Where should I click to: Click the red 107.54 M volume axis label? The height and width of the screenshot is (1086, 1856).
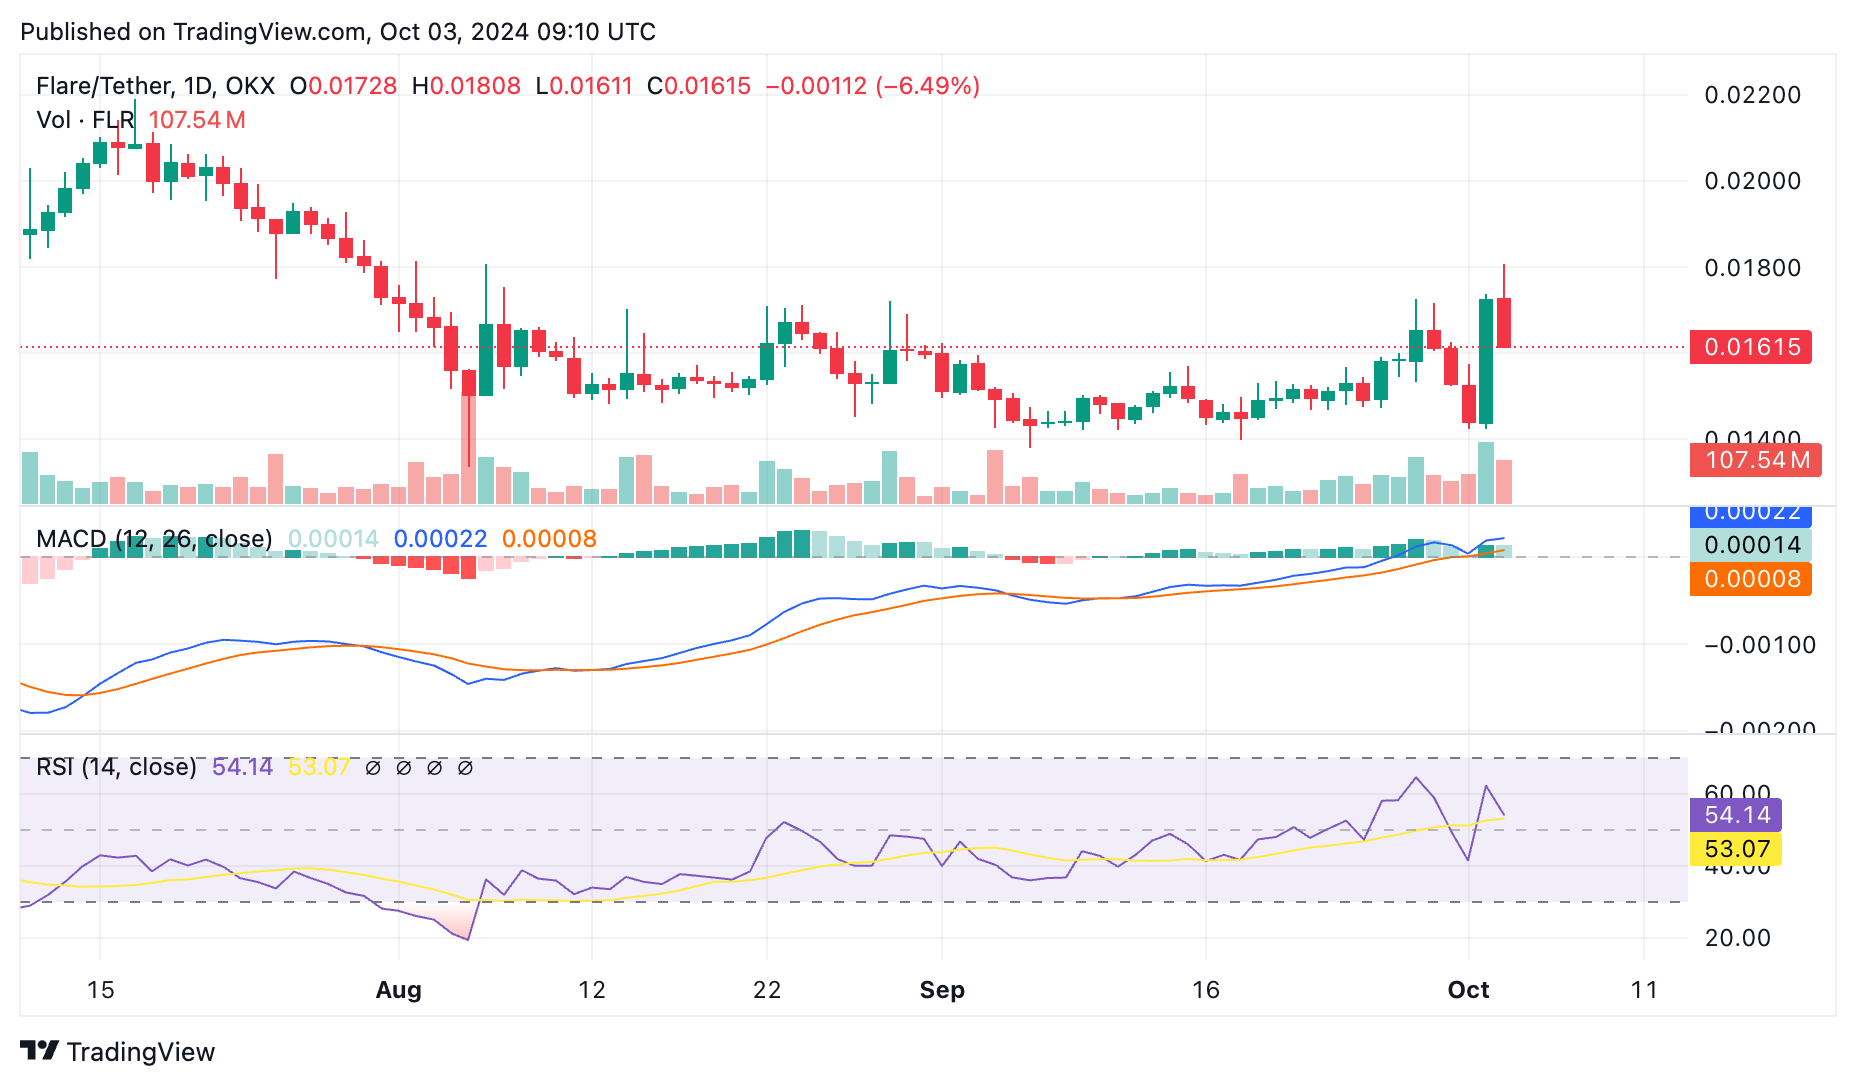pyautogui.click(x=1755, y=460)
